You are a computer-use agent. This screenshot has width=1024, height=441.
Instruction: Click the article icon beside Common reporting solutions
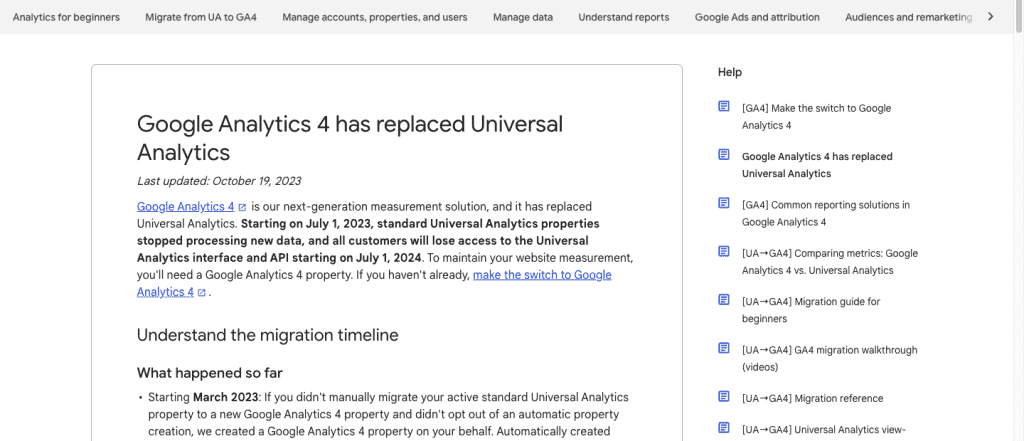click(x=724, y=203)
